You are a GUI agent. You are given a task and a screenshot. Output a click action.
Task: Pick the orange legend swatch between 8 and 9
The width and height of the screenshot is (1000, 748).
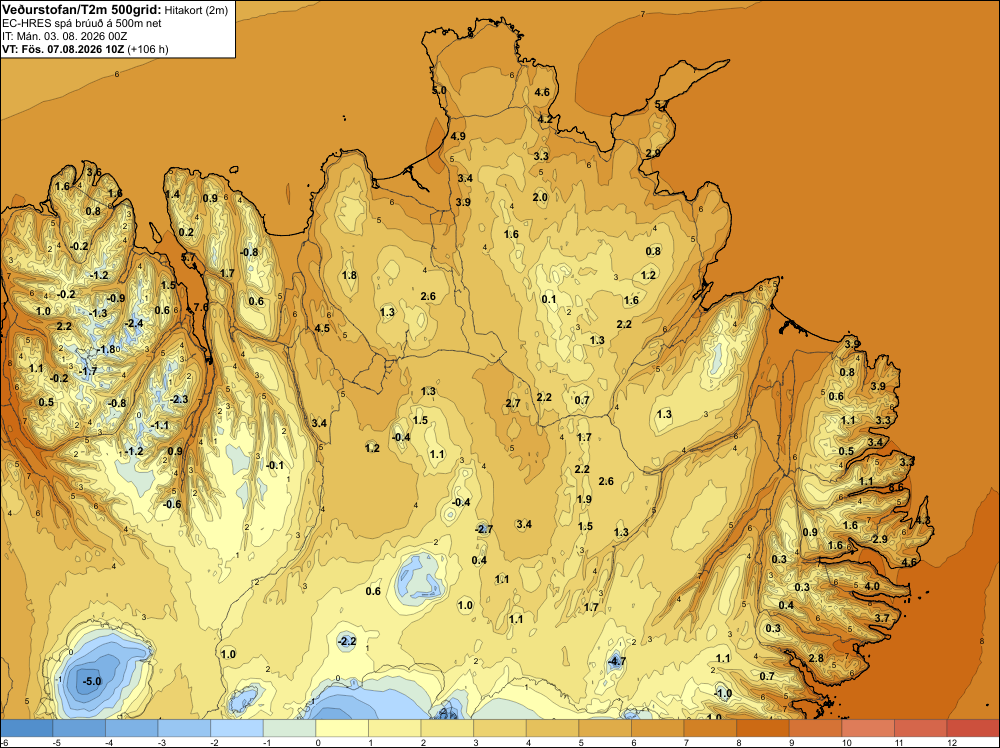pos(763,728)
